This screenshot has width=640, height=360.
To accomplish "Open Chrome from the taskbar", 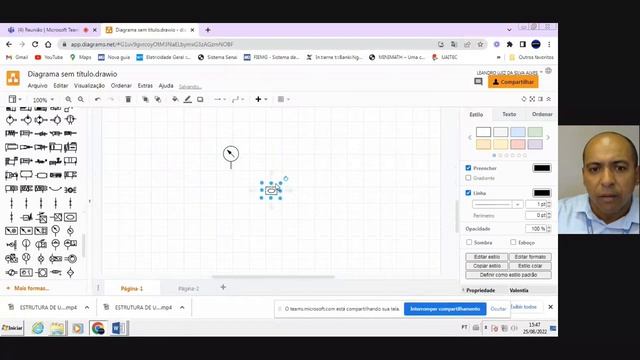I will [x=98, y=328].
